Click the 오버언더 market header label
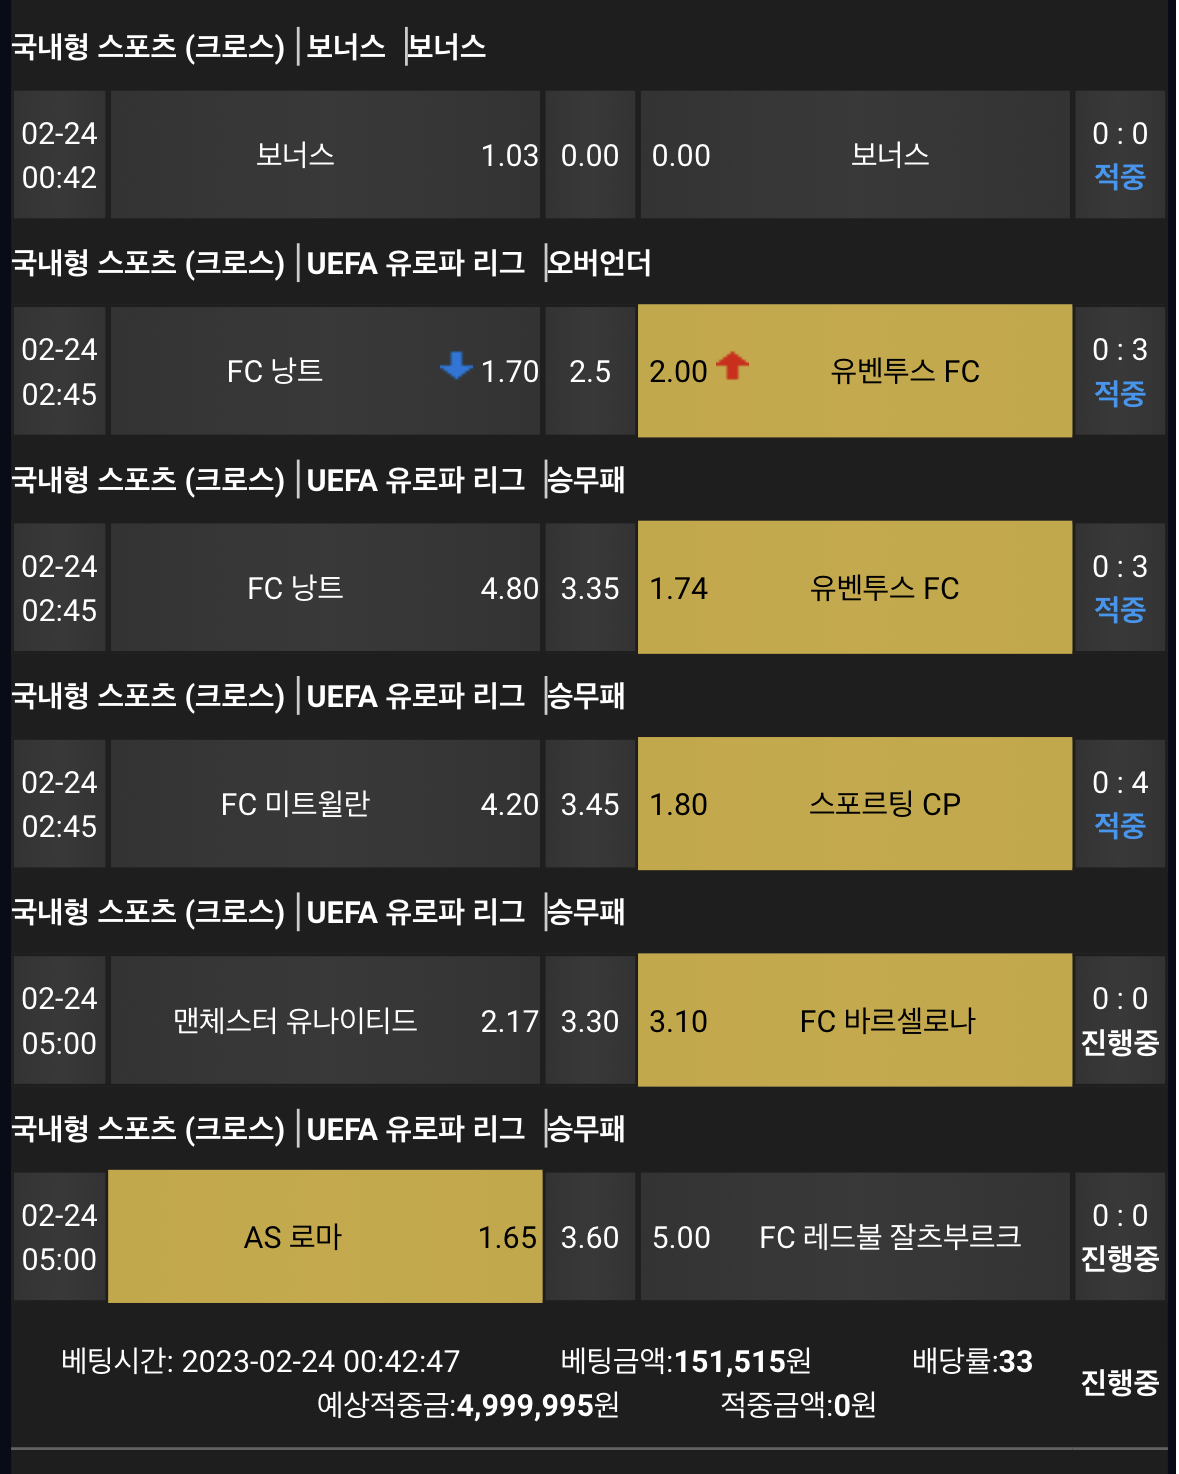This screenshot has width=1179, height=1474. 600,263
